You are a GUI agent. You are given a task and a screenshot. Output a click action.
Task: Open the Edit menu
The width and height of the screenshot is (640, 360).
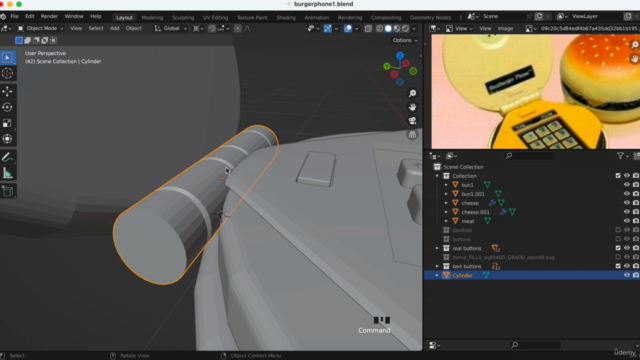30,16
